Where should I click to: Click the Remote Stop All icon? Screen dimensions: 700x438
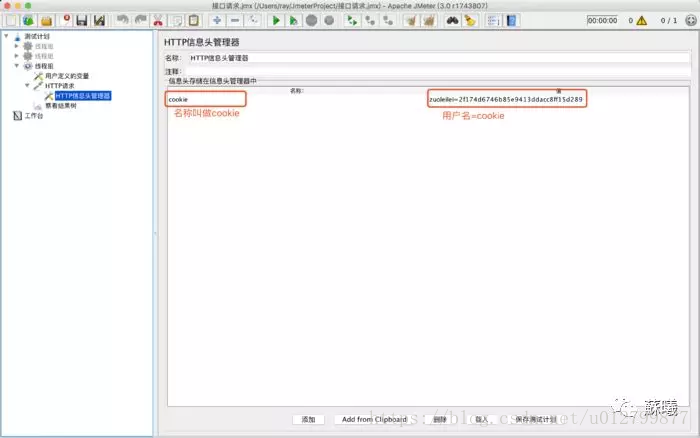coord(370,21)
